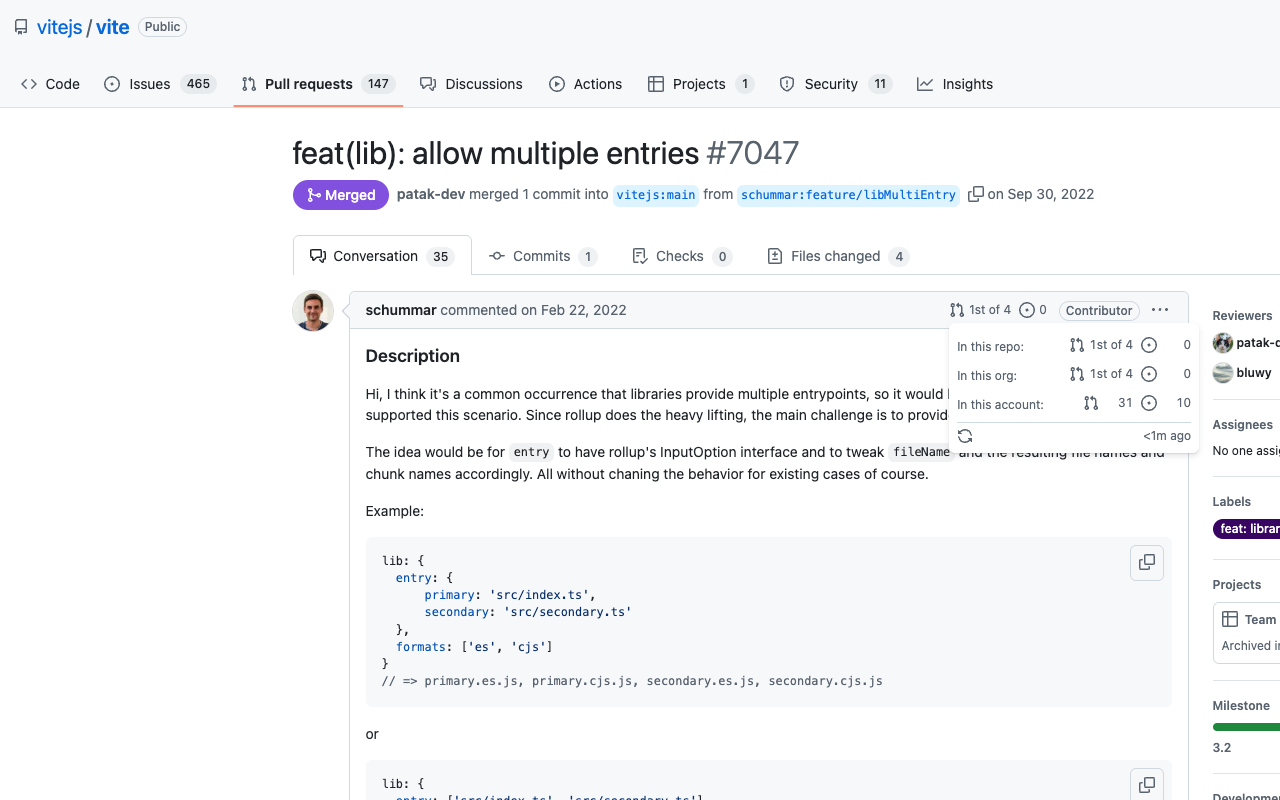Open the Commits tab

[x=543, y=256]
